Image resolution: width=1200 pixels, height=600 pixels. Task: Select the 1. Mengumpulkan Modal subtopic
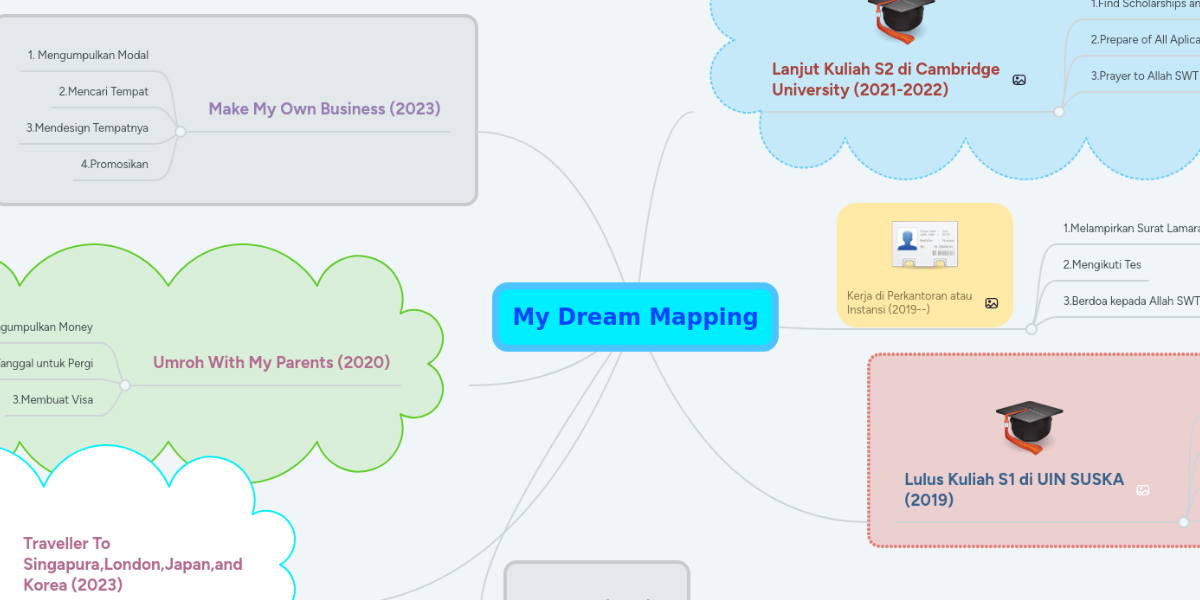point(88,55)
